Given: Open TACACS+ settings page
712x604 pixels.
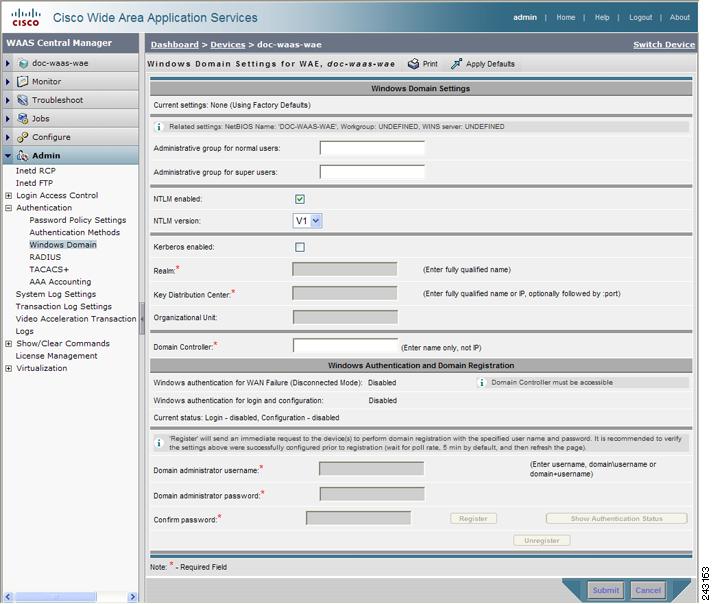Looking at the screenshot, I should point(49,269).
